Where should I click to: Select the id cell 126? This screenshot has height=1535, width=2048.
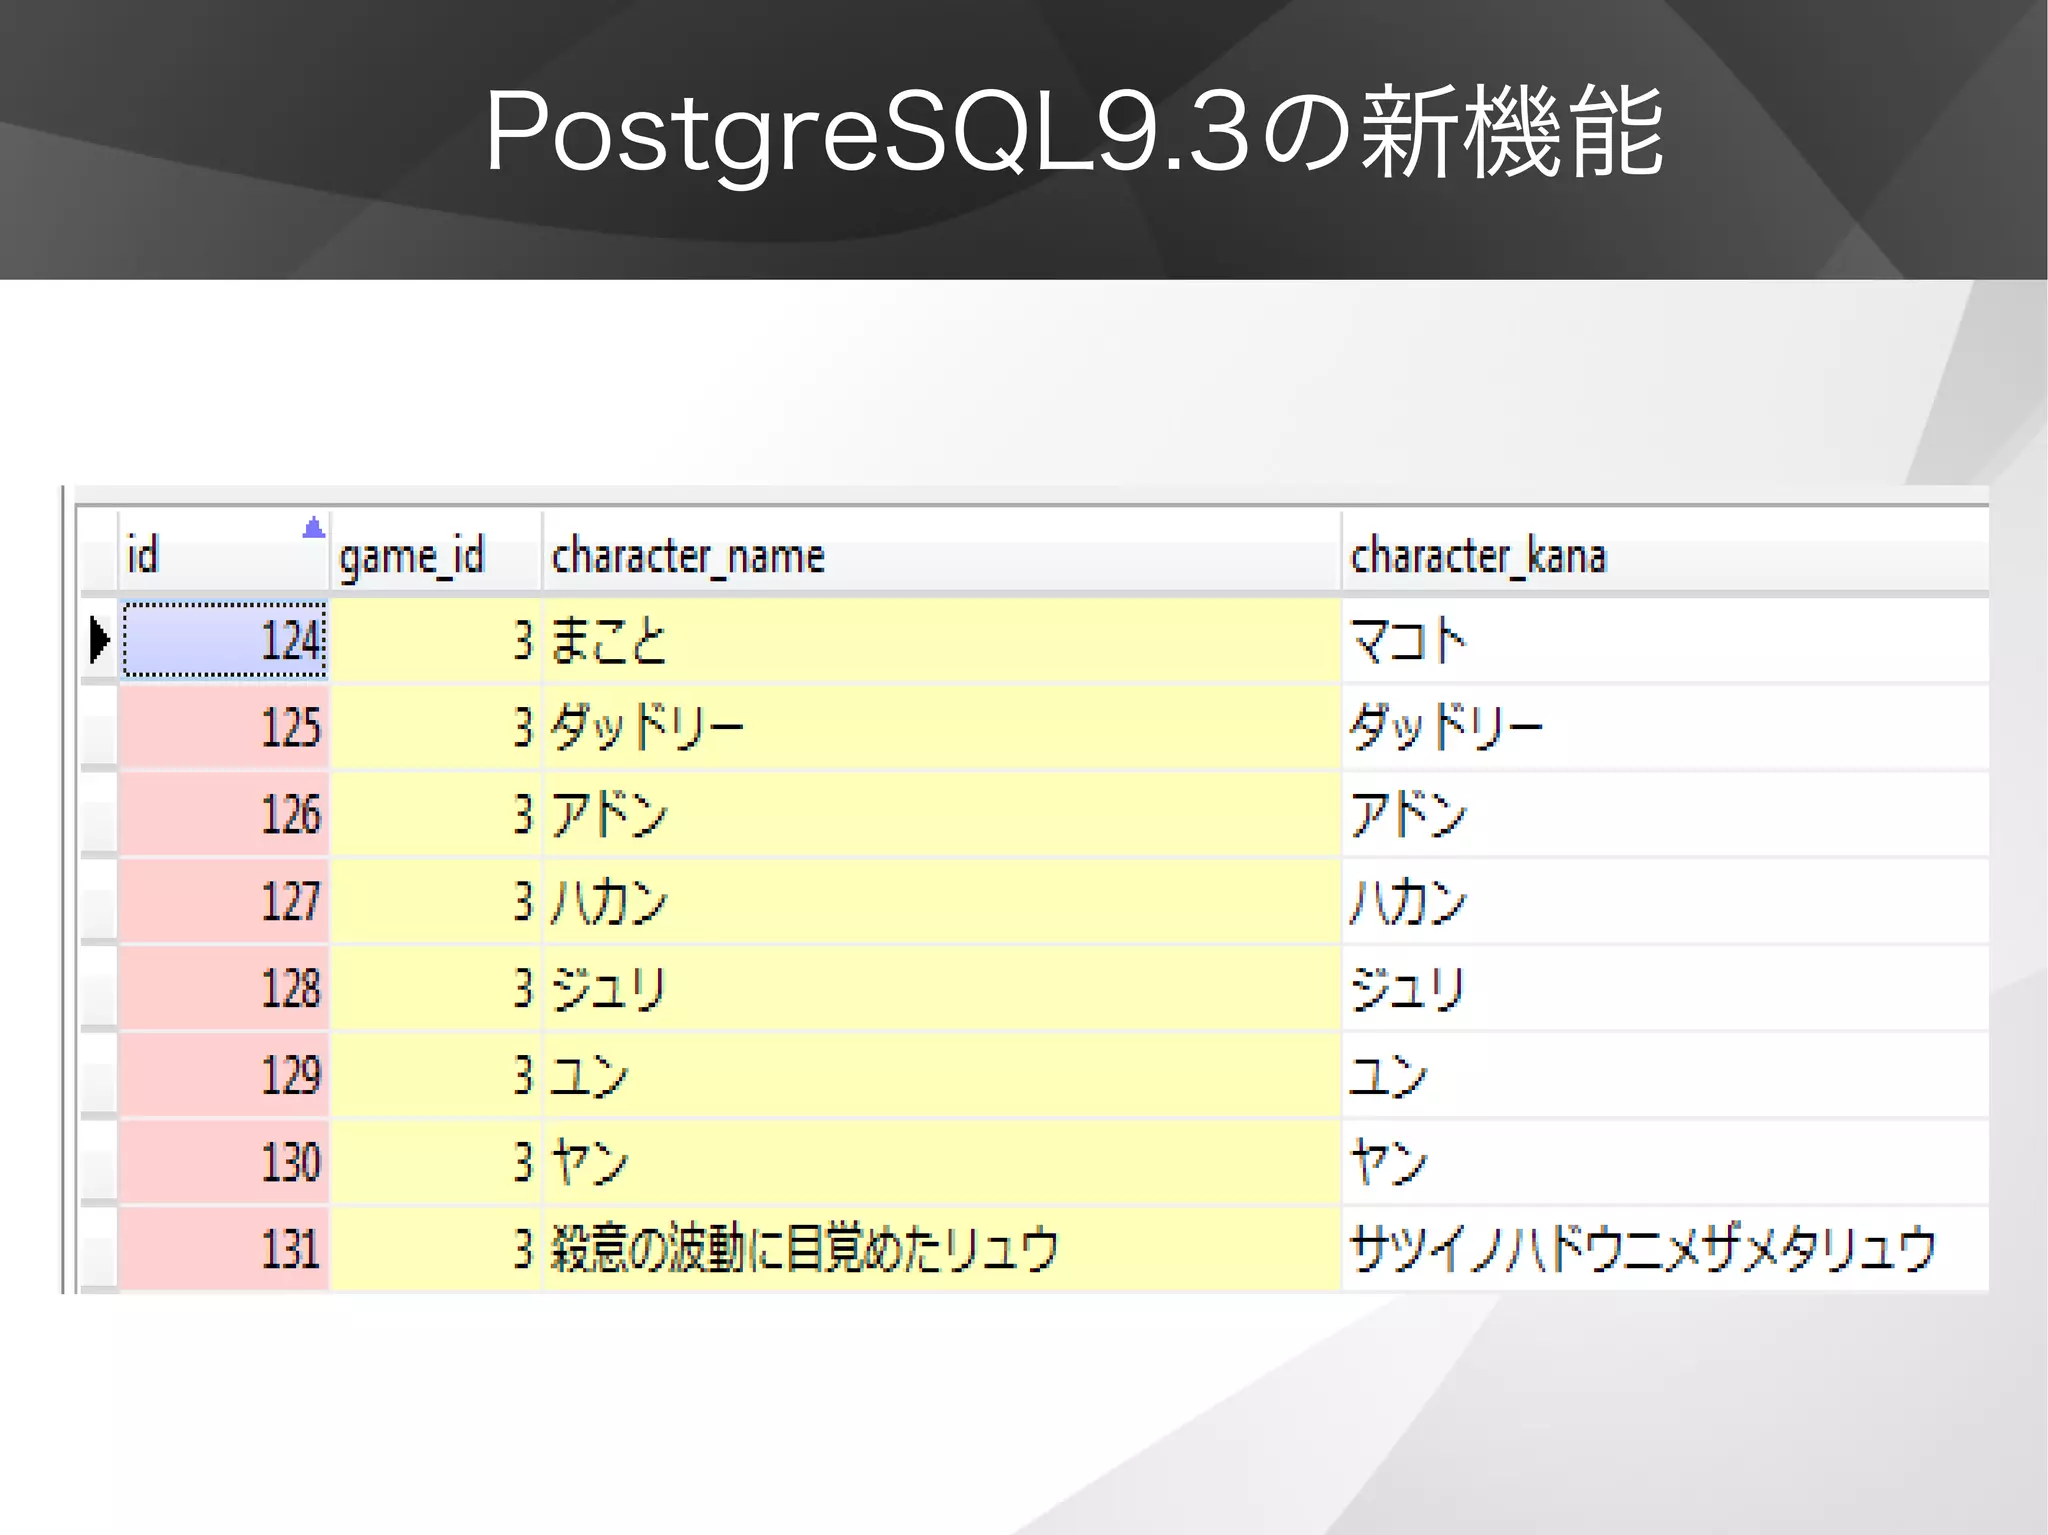click(x=224, y=814)
